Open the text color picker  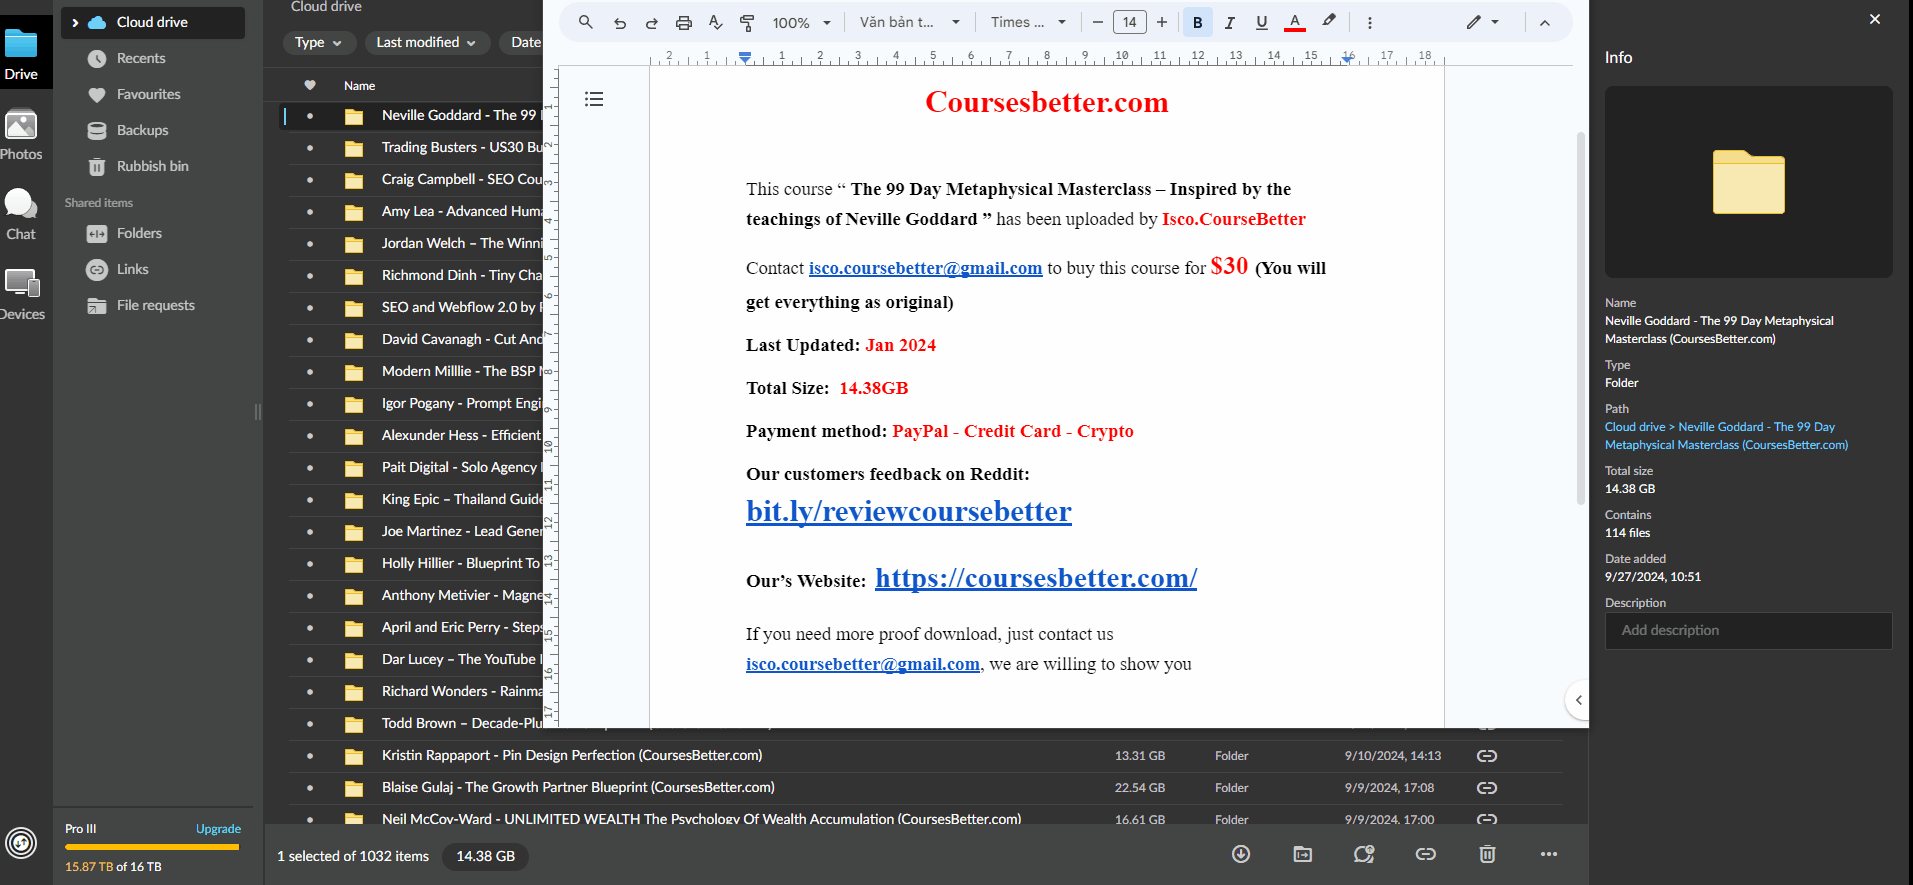[1295, 22]
